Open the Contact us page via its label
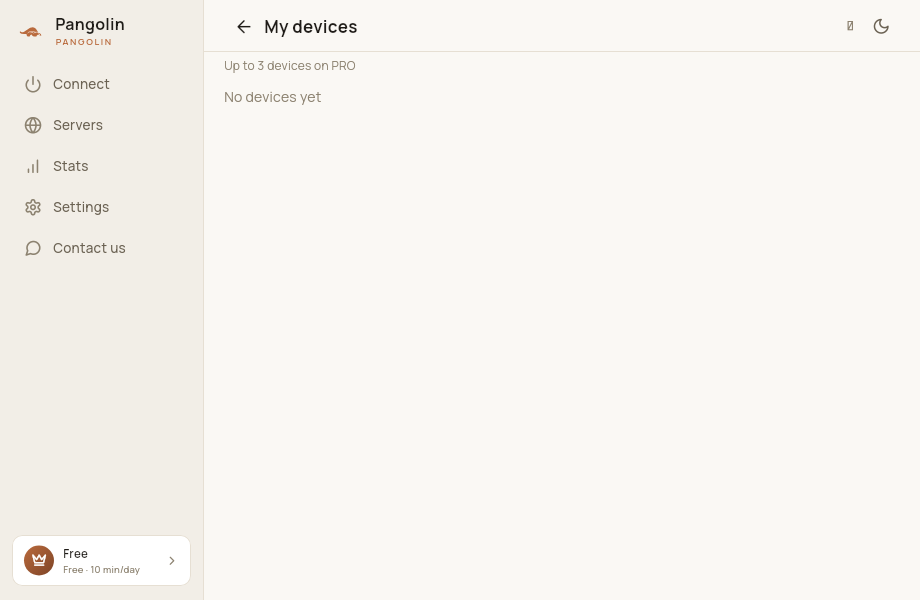The width and height of the screenshot is (920, 600). point(89,249)
